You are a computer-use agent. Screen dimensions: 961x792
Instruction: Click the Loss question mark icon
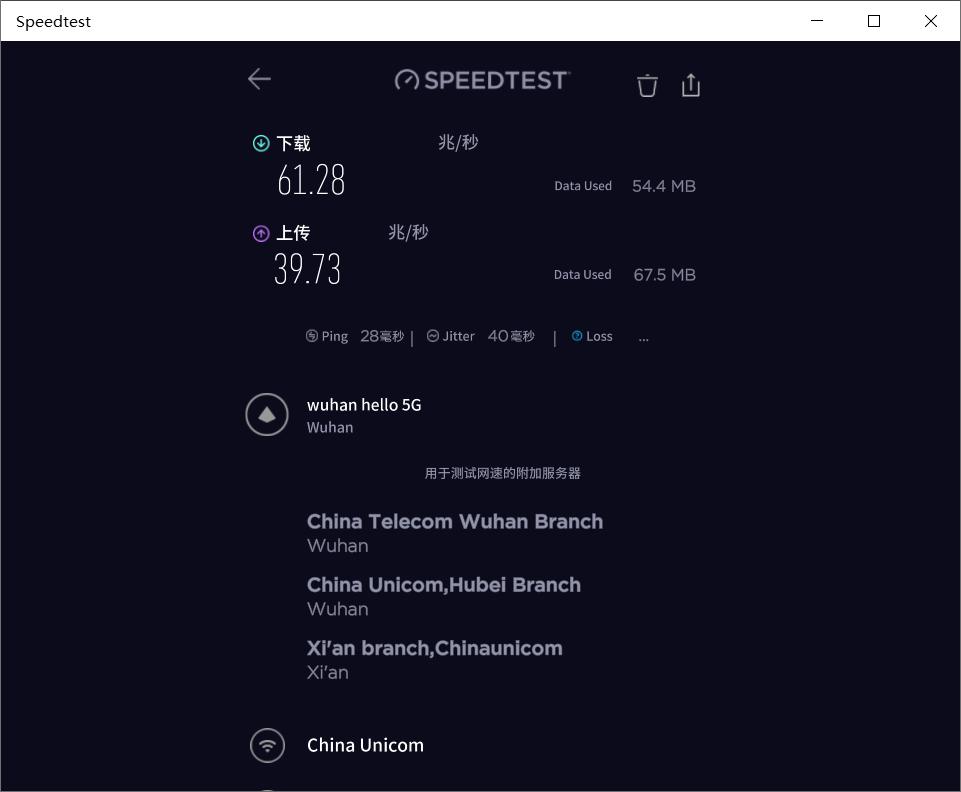[x=577, y=336]
